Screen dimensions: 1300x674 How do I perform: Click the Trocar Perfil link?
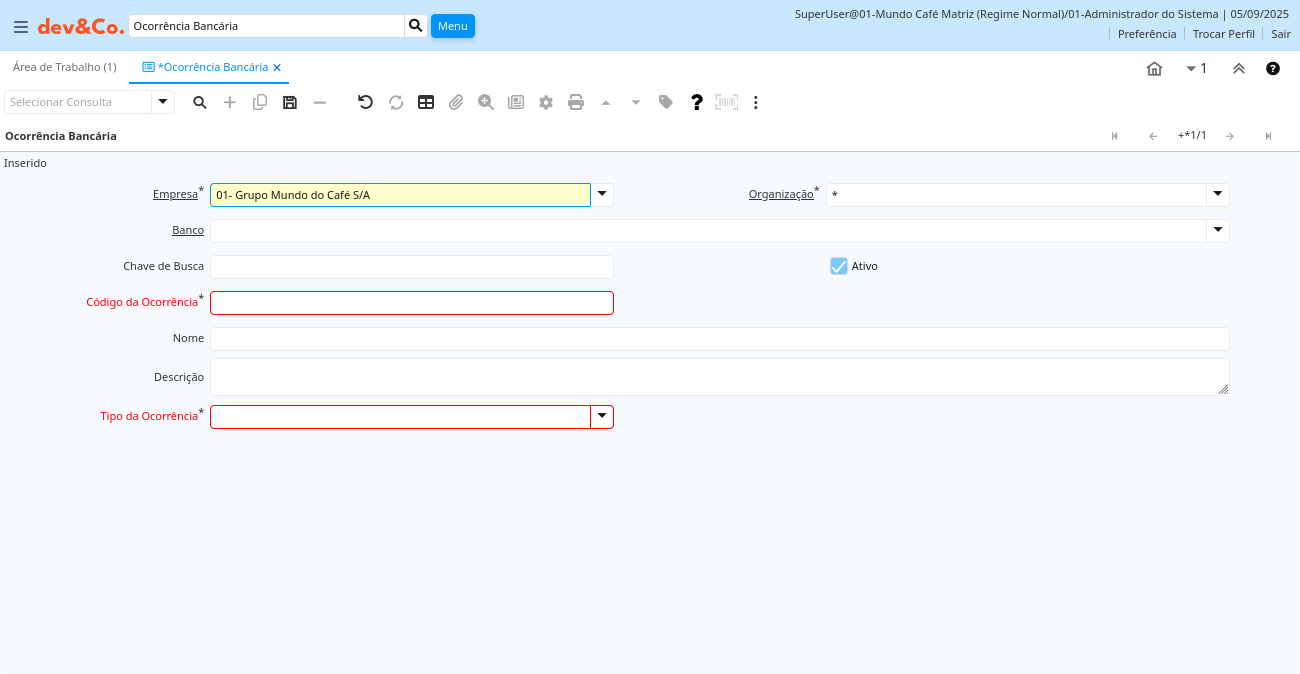pyautogui.click(x=1223, y=34)
